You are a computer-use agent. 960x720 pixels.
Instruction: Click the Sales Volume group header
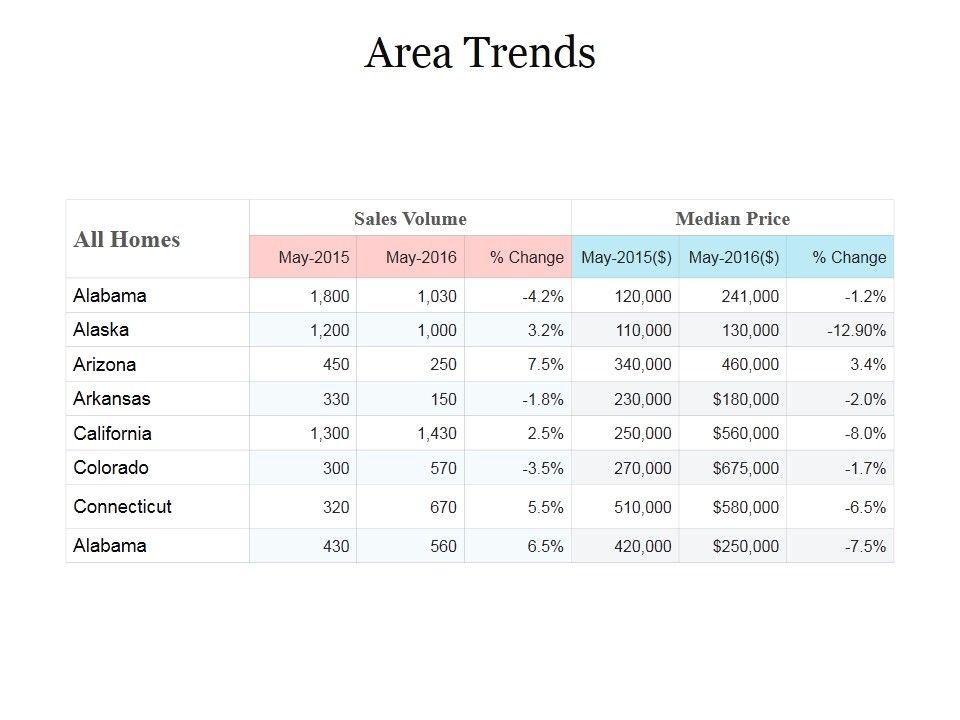(410, 218)
